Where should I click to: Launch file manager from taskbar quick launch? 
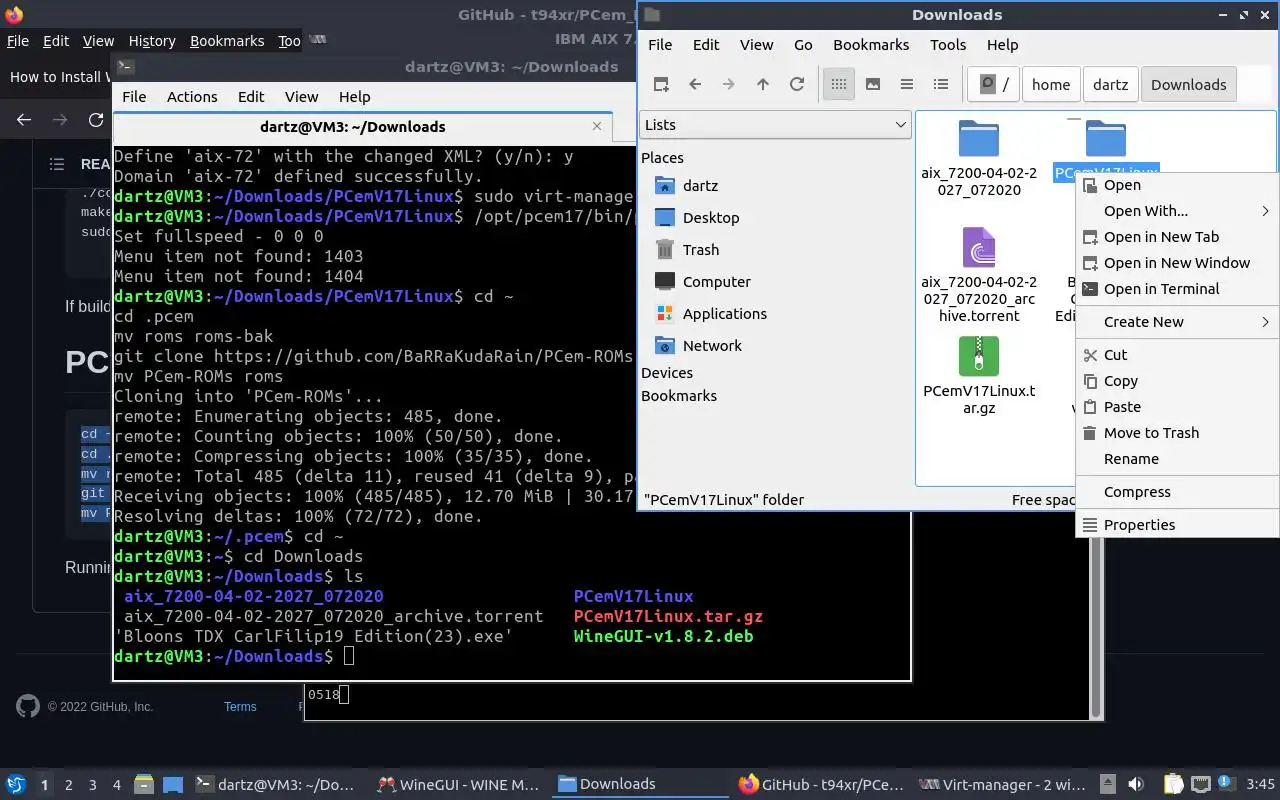click(x=143, y=785)
